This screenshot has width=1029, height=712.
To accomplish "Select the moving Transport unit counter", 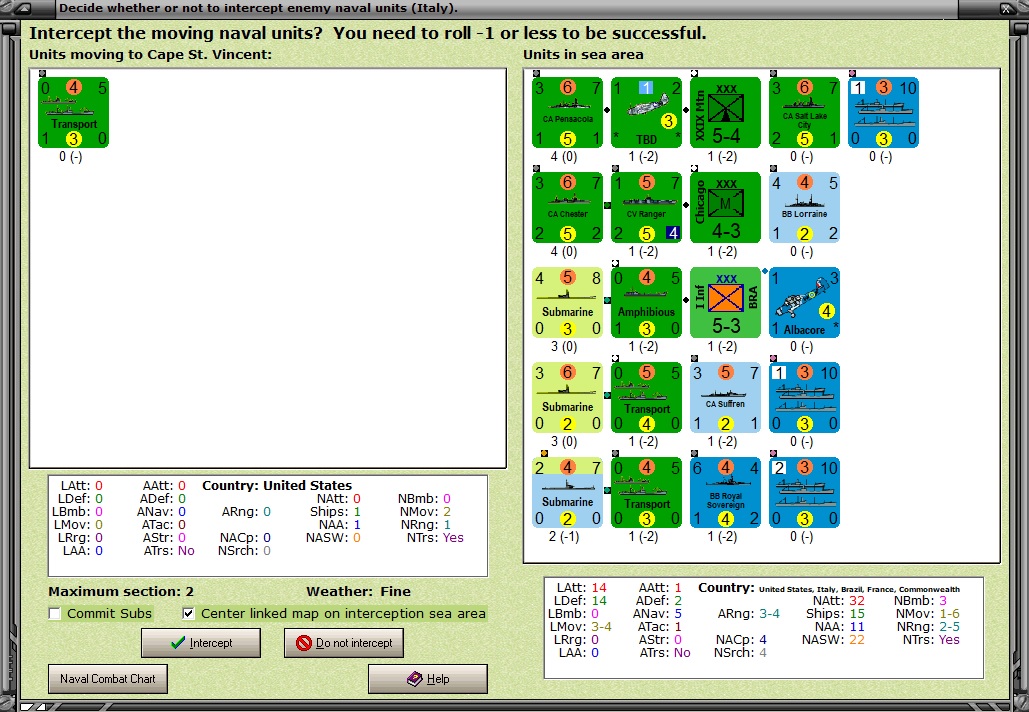I will click(74, 112).
